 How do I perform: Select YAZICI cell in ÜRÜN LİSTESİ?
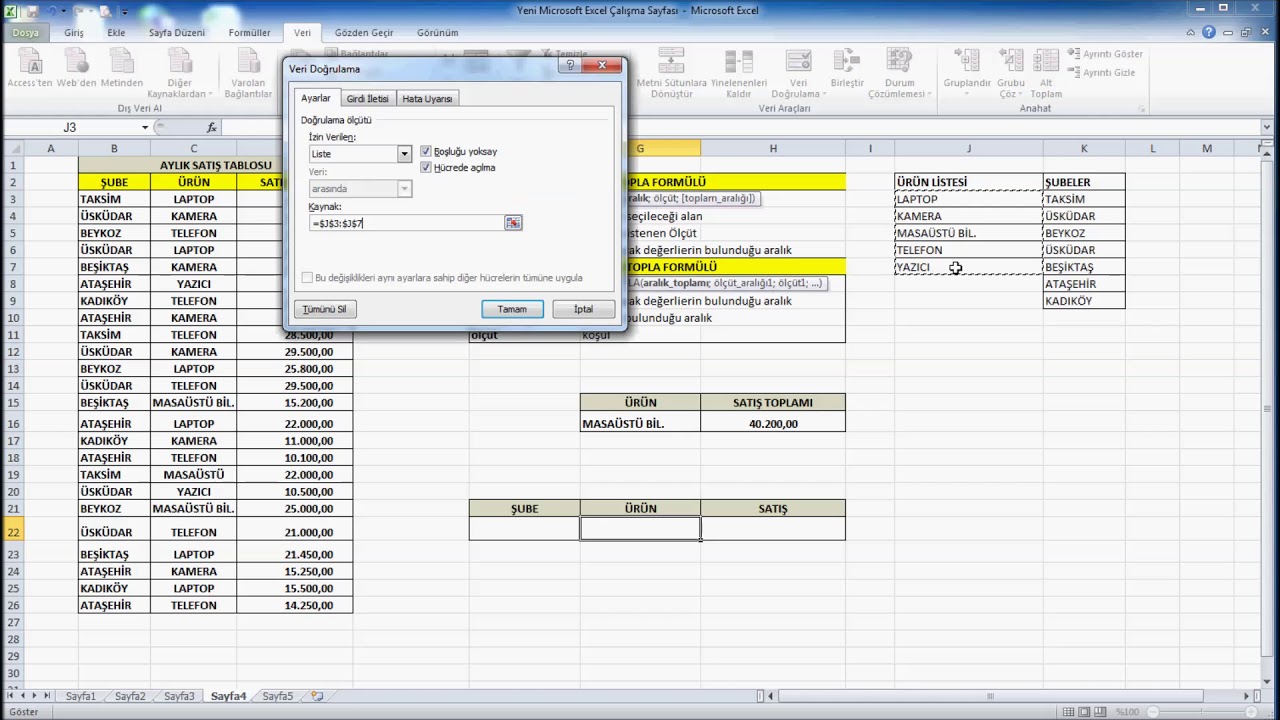(968, 267)
